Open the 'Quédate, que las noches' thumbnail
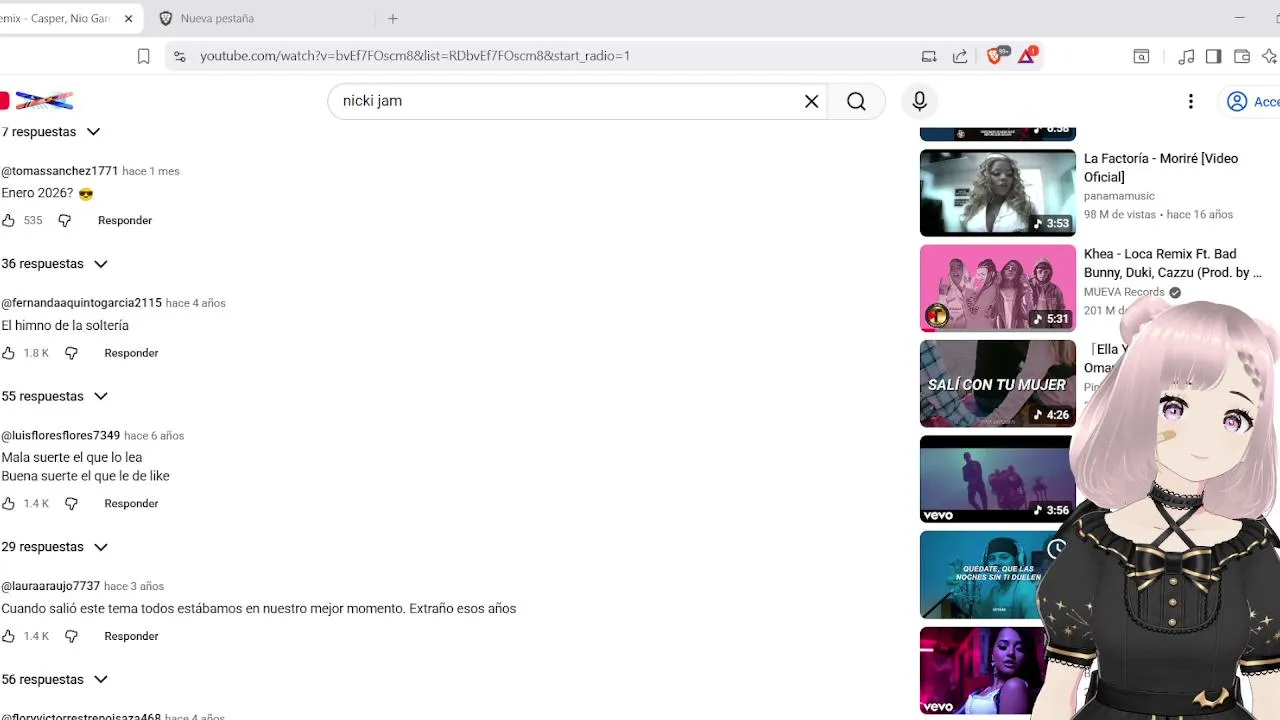Screen dimensions: 1280x720 click(x=985, y=575)
